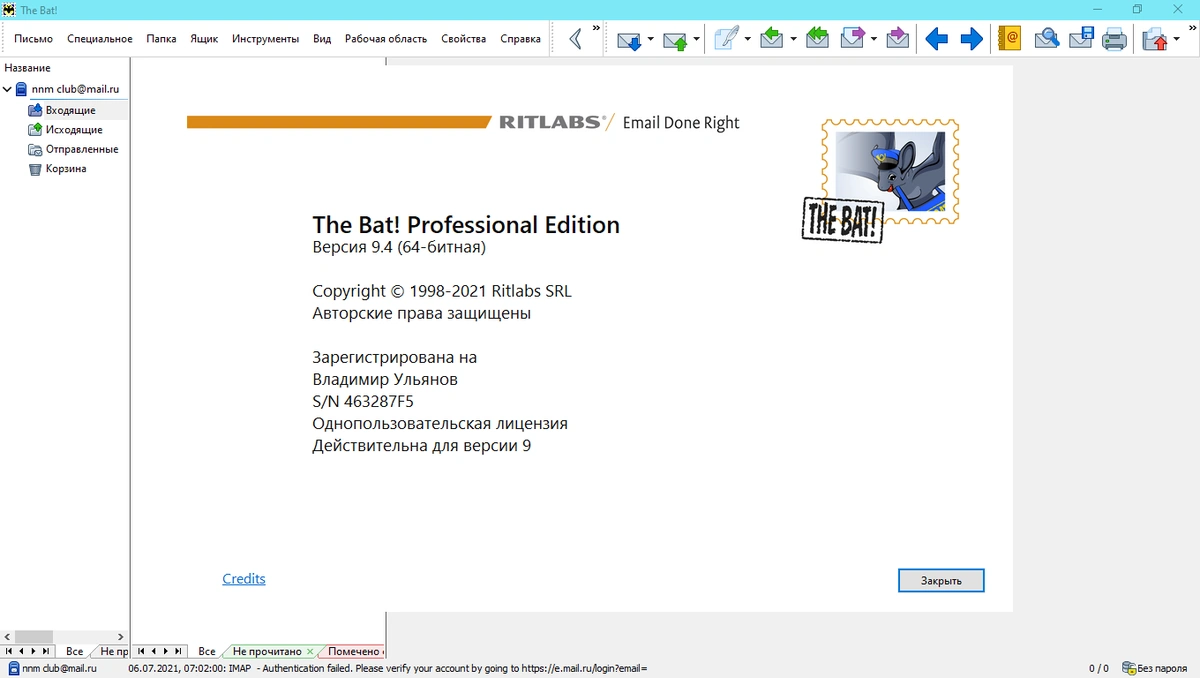Open the Ящик menu

[x=204, y=39]
